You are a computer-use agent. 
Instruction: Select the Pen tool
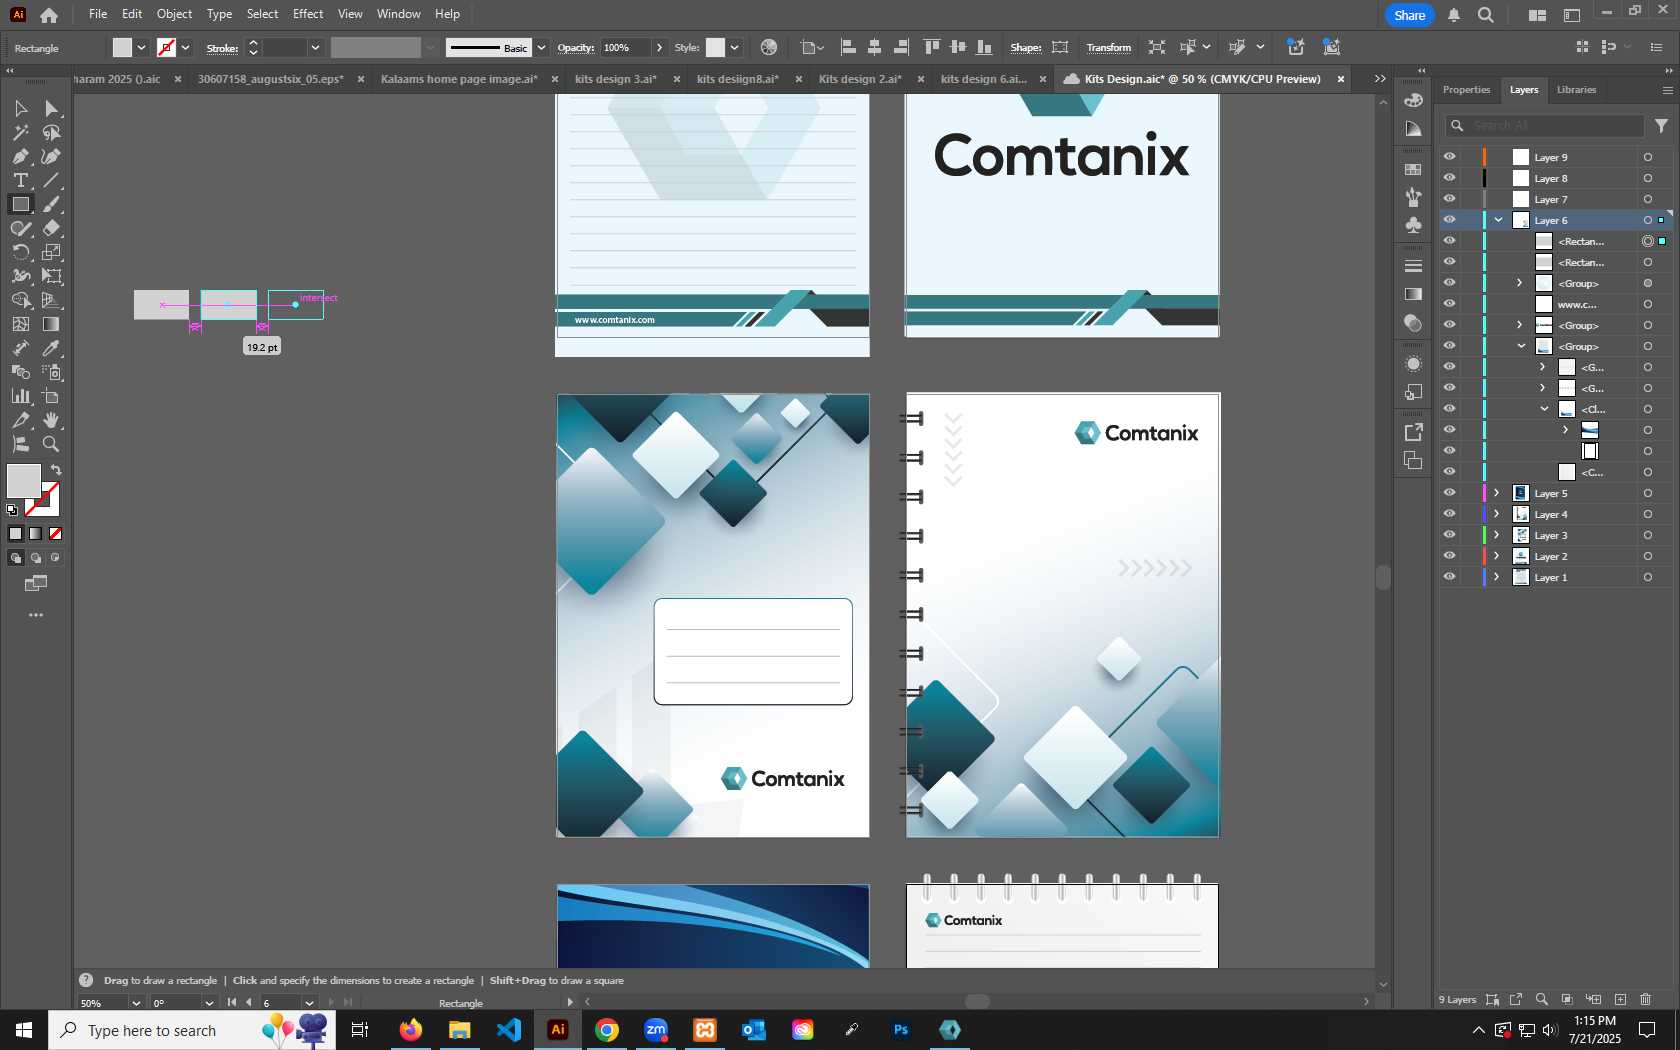[x=20, y=156]
